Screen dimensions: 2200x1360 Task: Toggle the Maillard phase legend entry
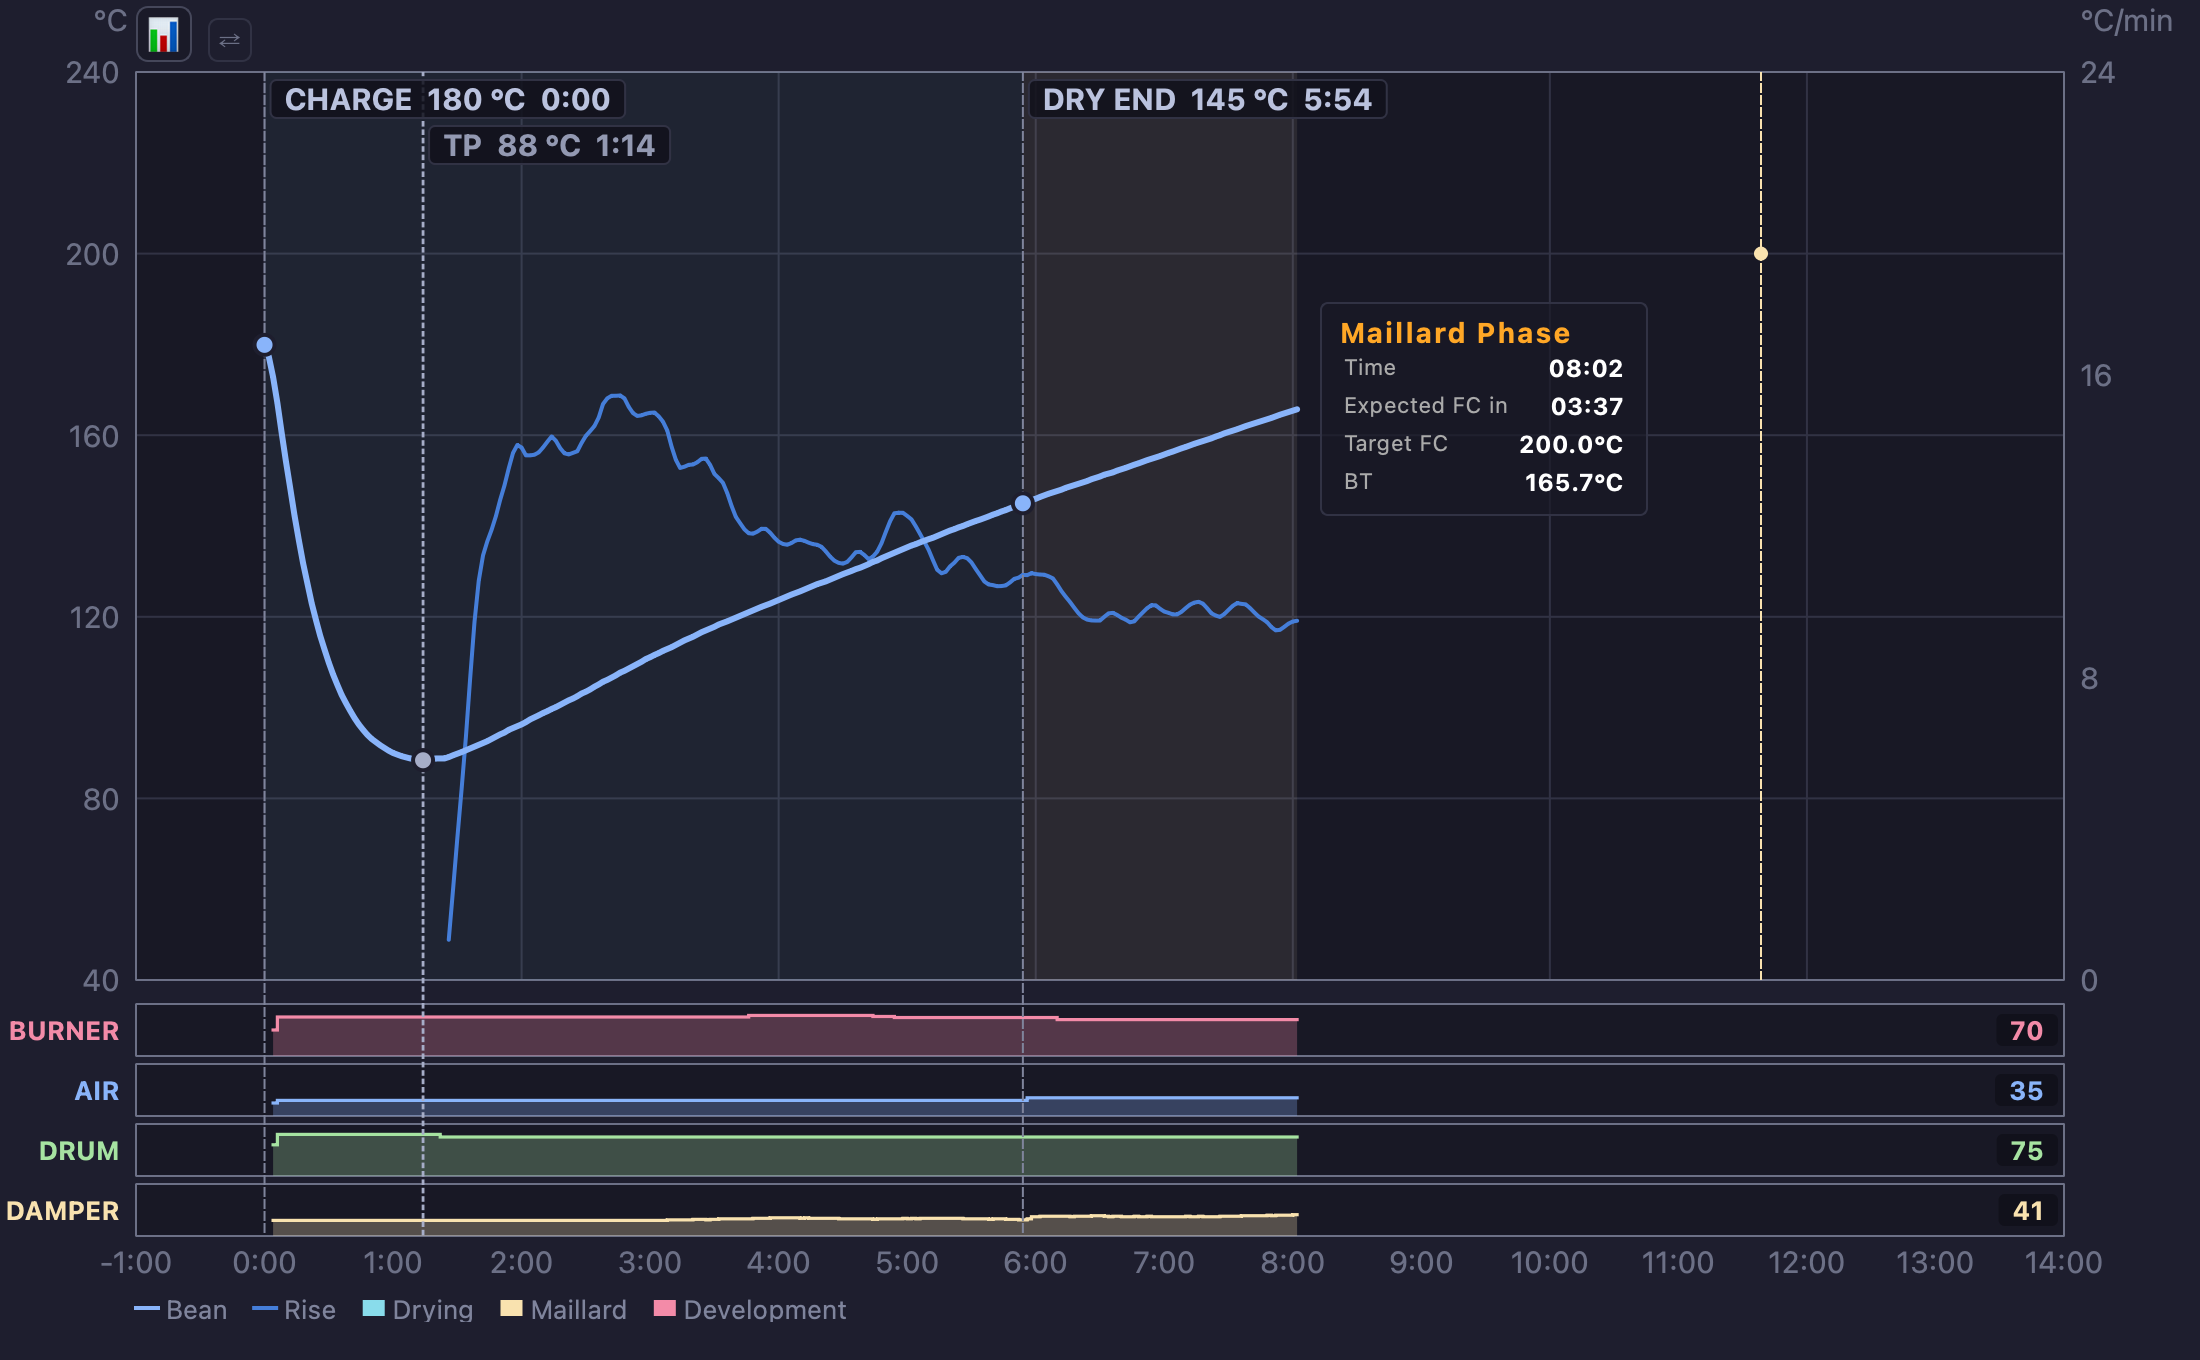pyautogui.click(x=564, y=1309)
